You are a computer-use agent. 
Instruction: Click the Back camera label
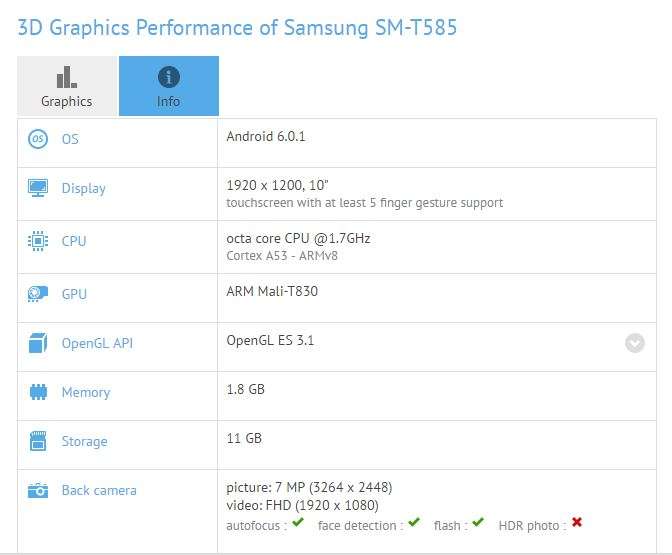point(99,490)
